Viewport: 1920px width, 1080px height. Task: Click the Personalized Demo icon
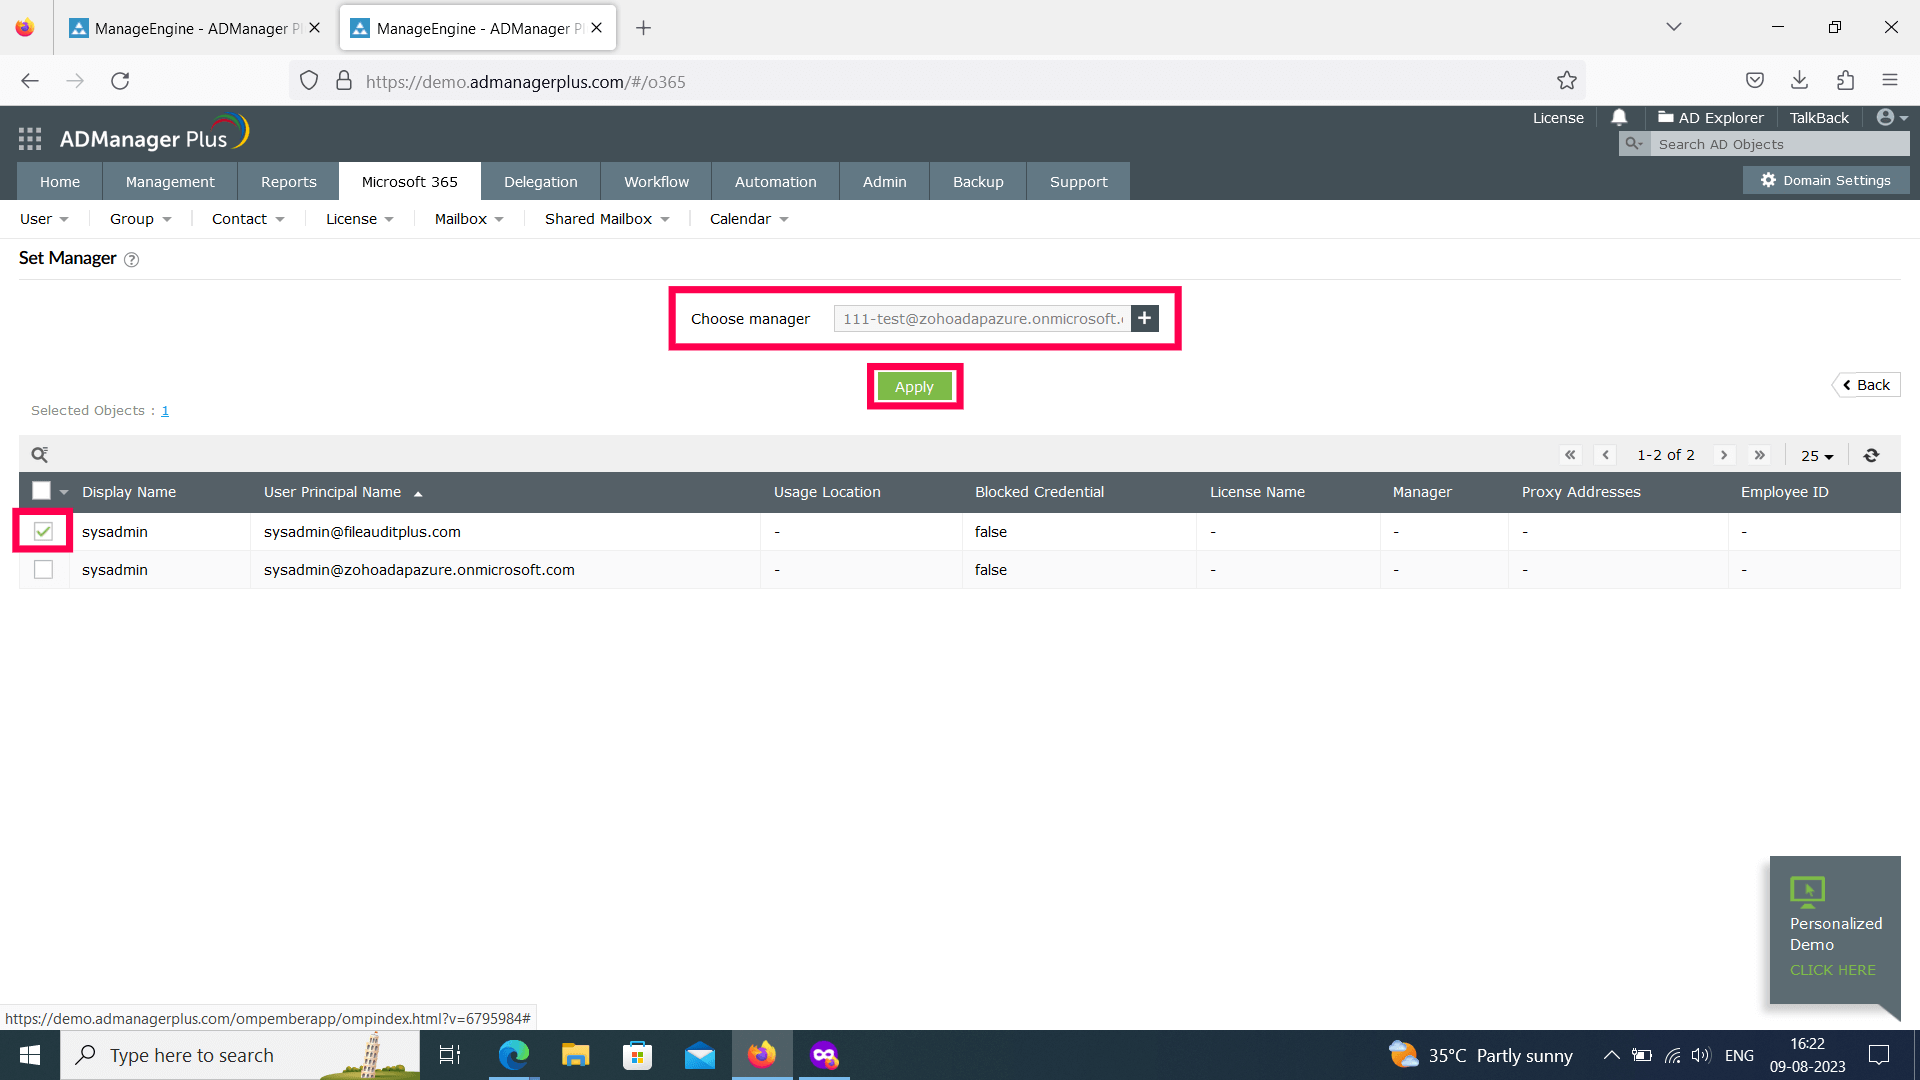click(1807, 890)
